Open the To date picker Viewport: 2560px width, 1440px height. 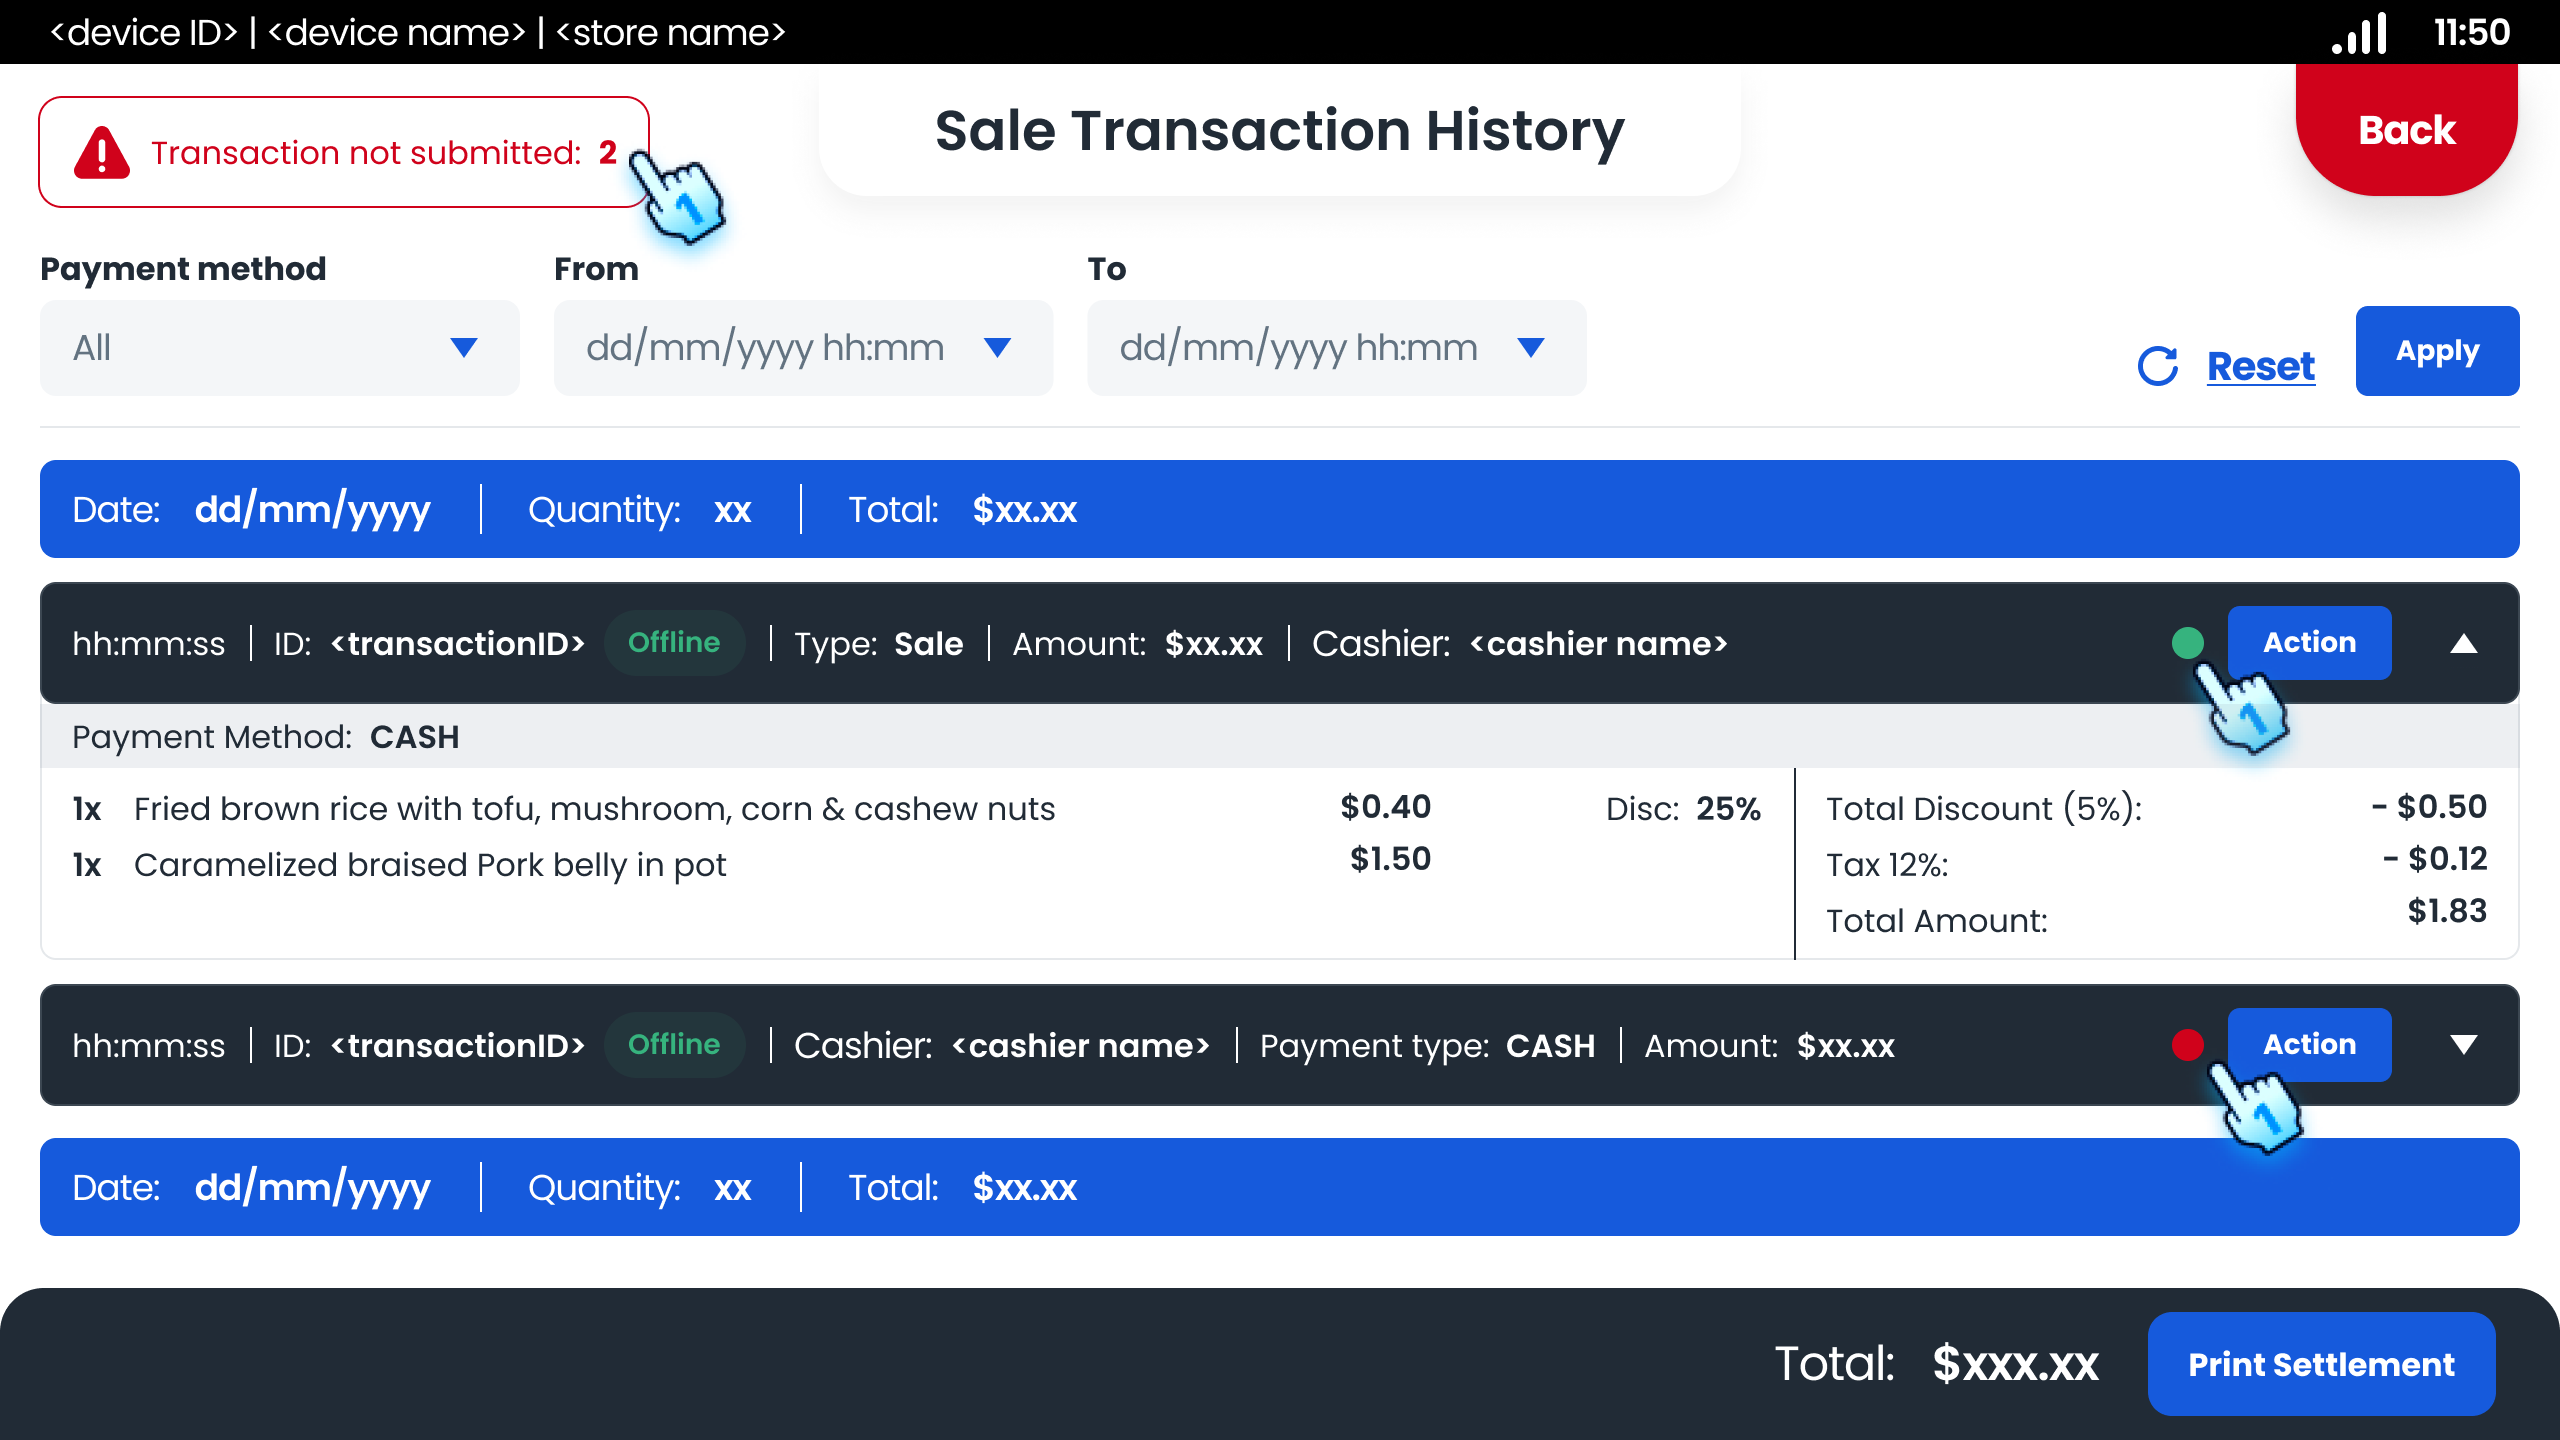(1336, 347)
